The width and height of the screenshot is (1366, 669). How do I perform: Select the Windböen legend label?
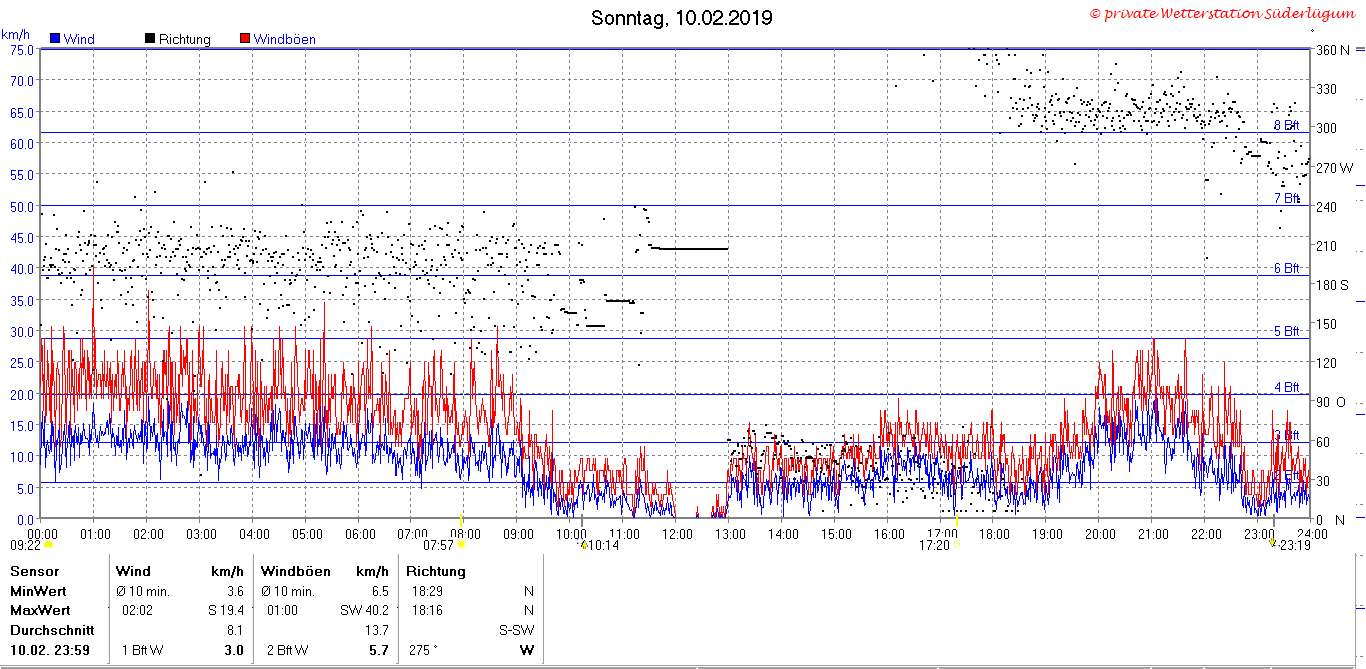(284, 40)
